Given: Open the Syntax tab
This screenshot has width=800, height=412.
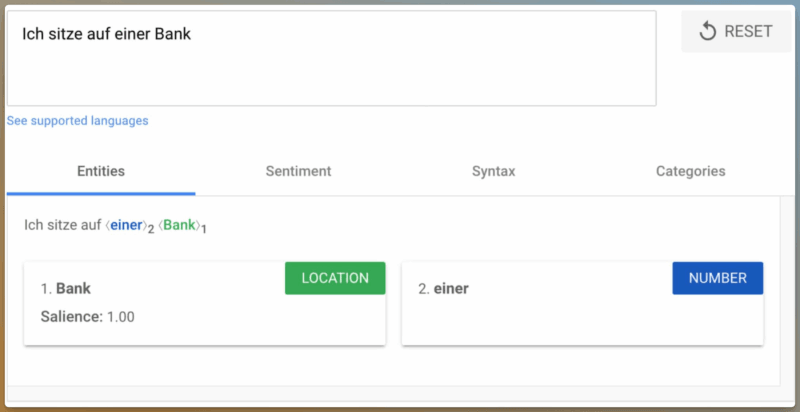Looking at the screenshot, I should click(x=493, y=171).
